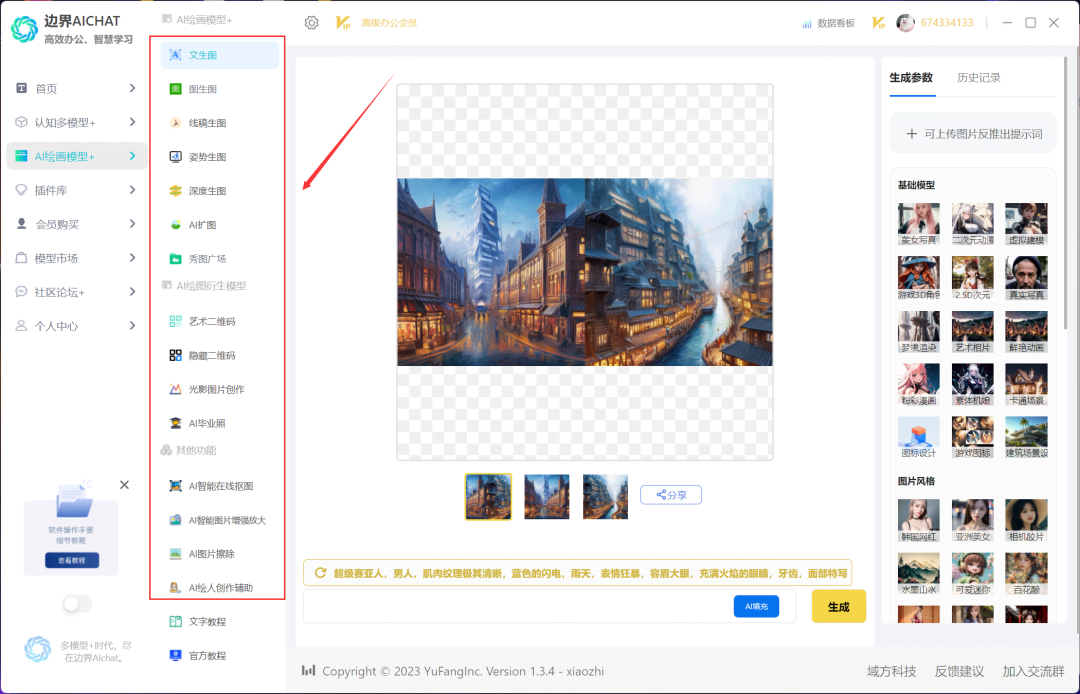Open 域方科技 link
Viewport: 1080px width, 694px height.
coord(891,671)
